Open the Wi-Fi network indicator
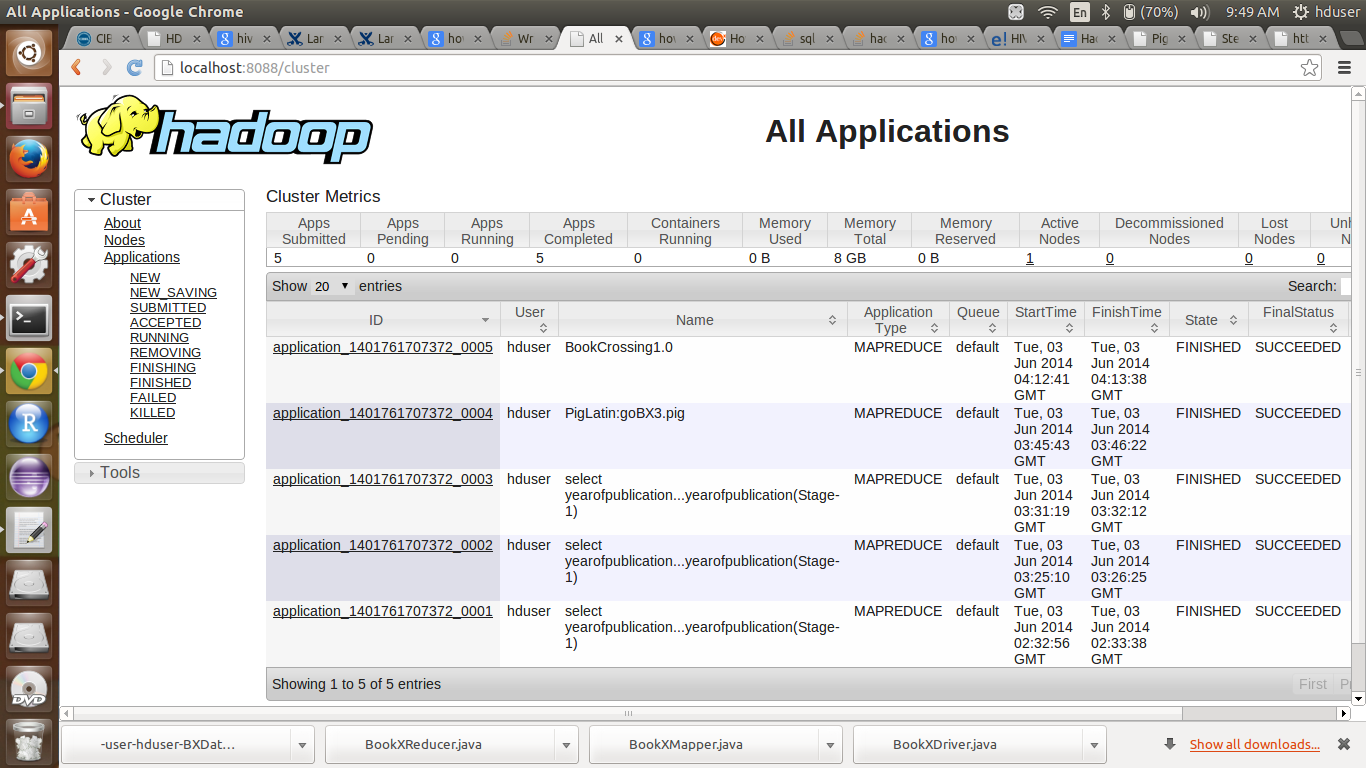 point(1047,12)
